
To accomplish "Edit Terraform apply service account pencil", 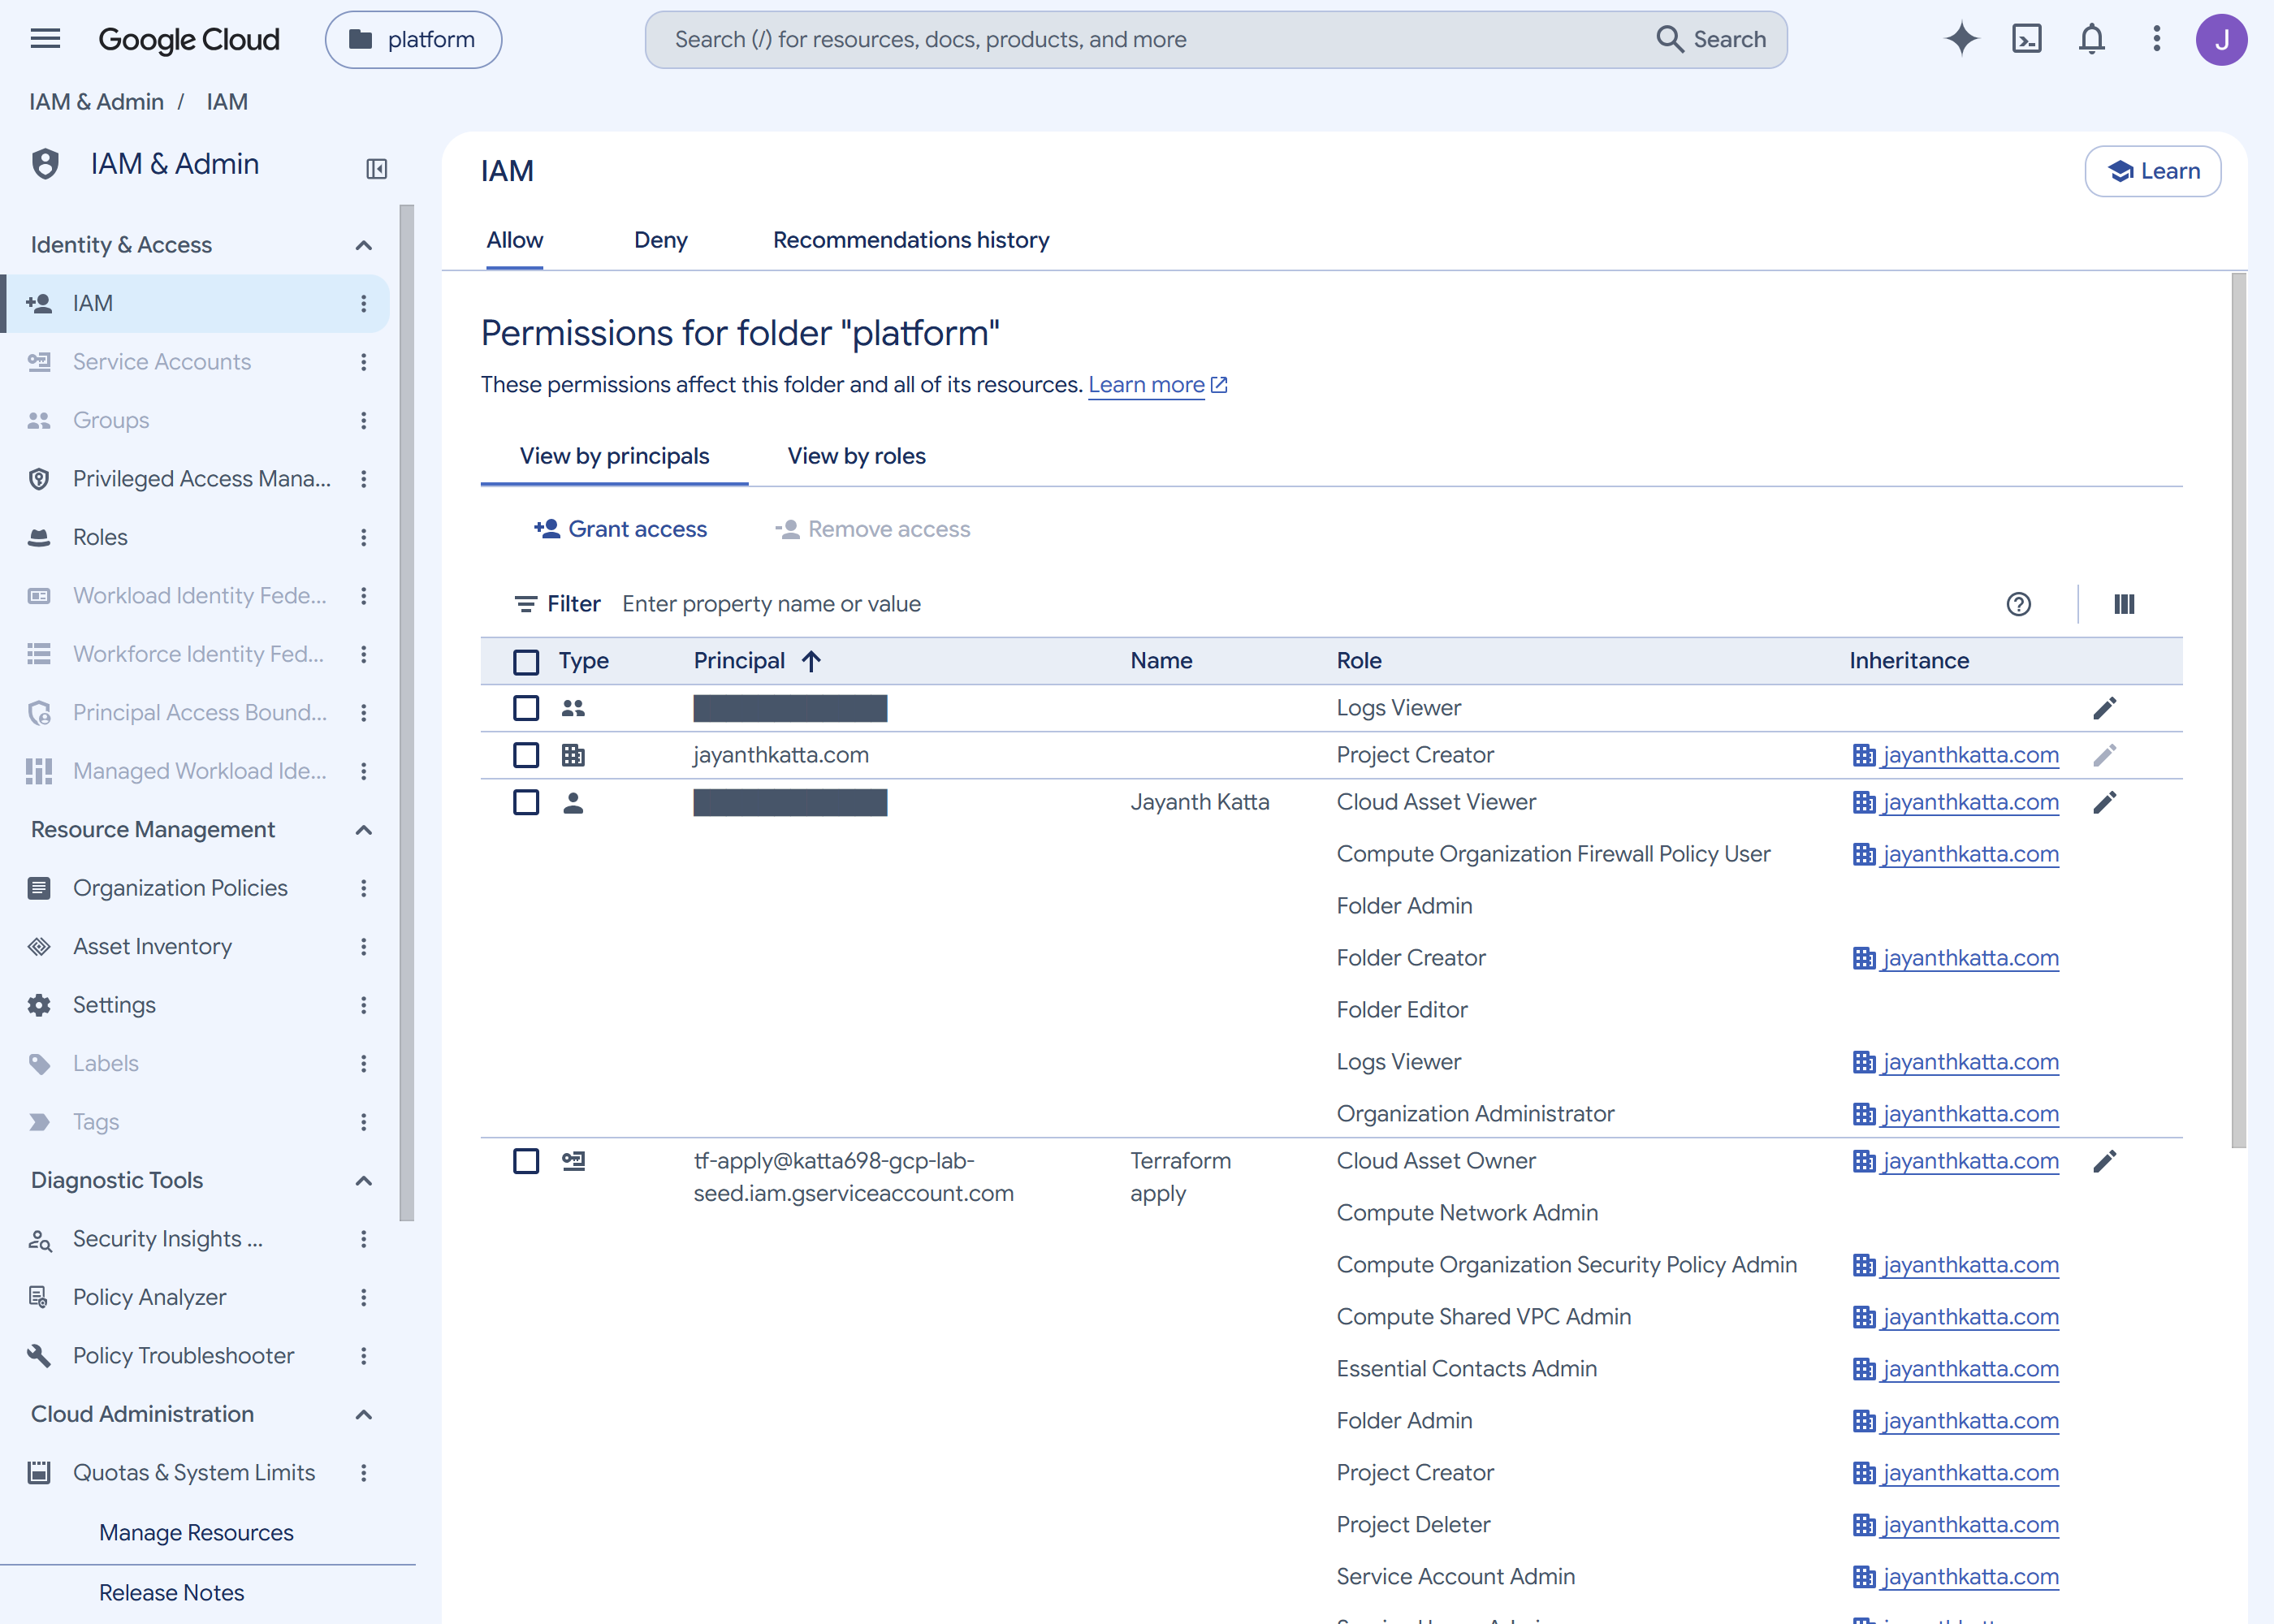I will point(2104,1161).
